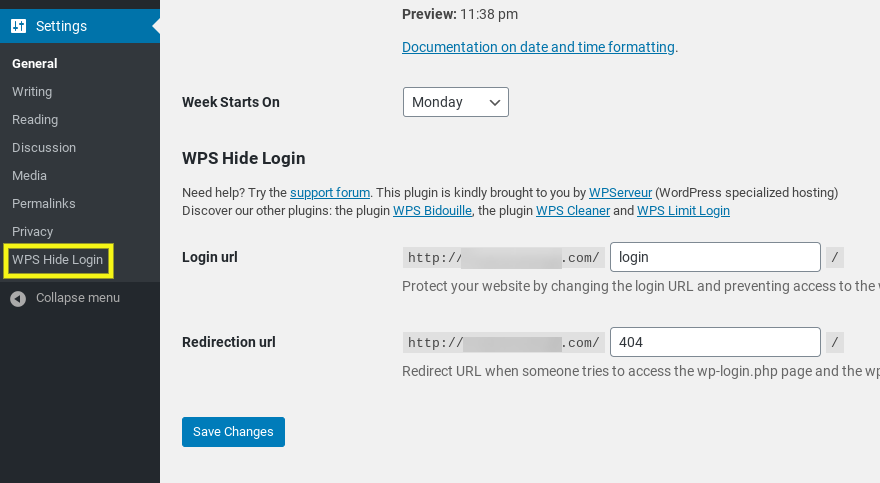Focus the Redirection url text field
880x483 pixels.
tap(716, 342)
